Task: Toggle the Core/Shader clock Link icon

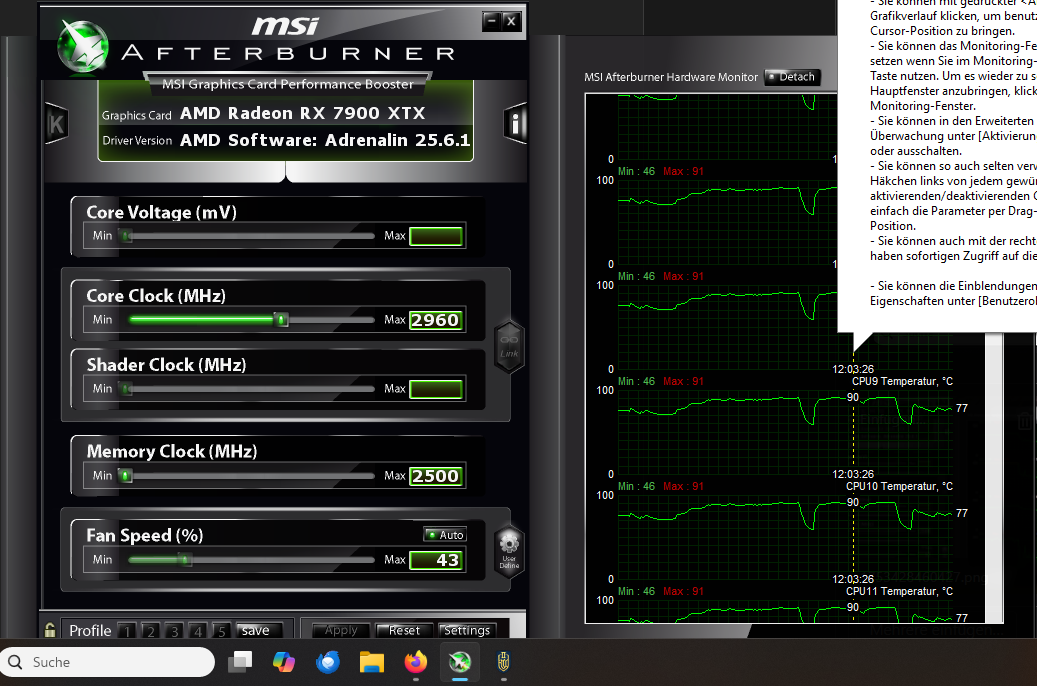Action: click(x=509, y=347)
